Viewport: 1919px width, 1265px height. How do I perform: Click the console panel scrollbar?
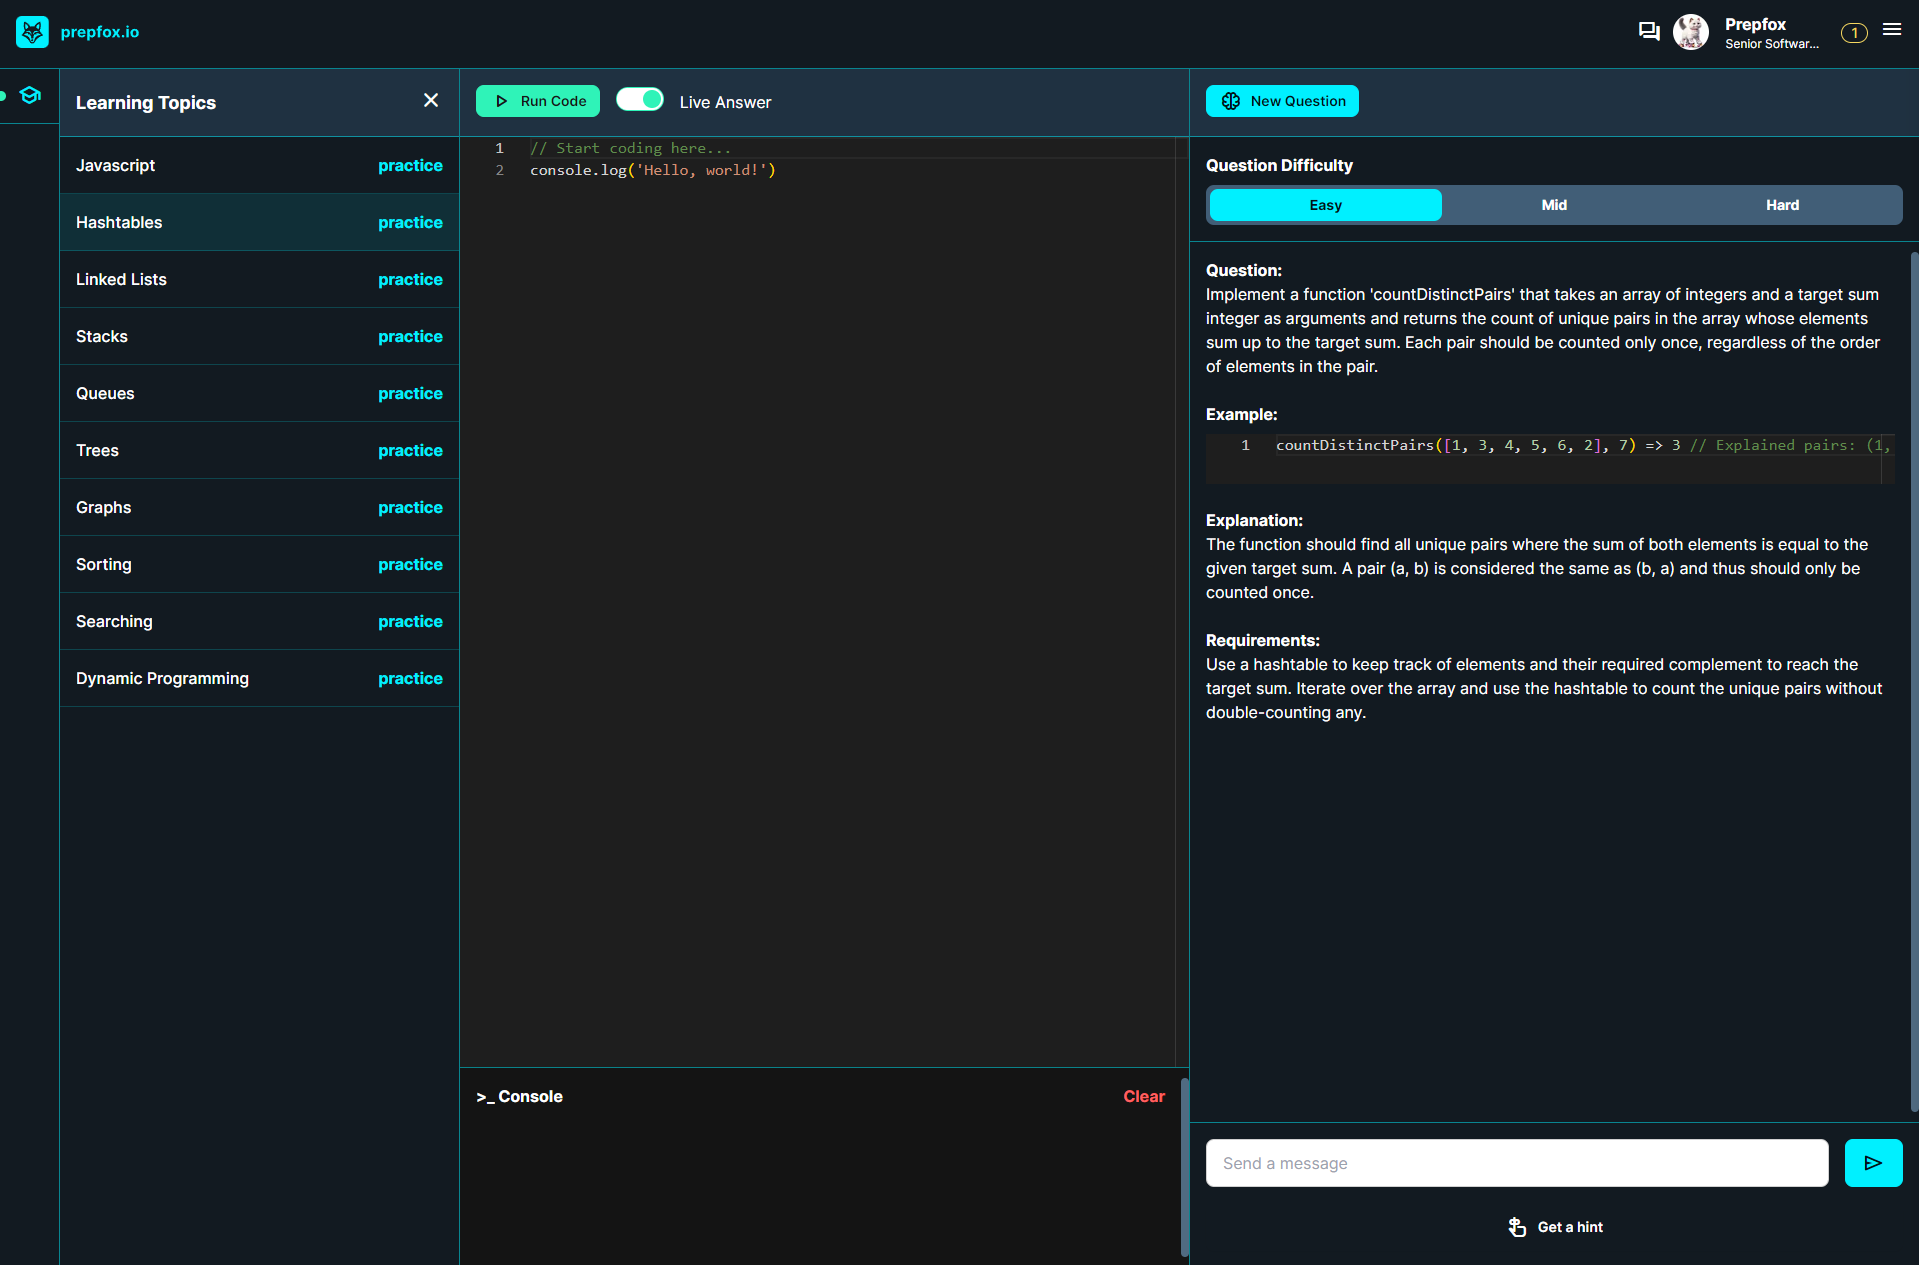coord(1185,1166)
